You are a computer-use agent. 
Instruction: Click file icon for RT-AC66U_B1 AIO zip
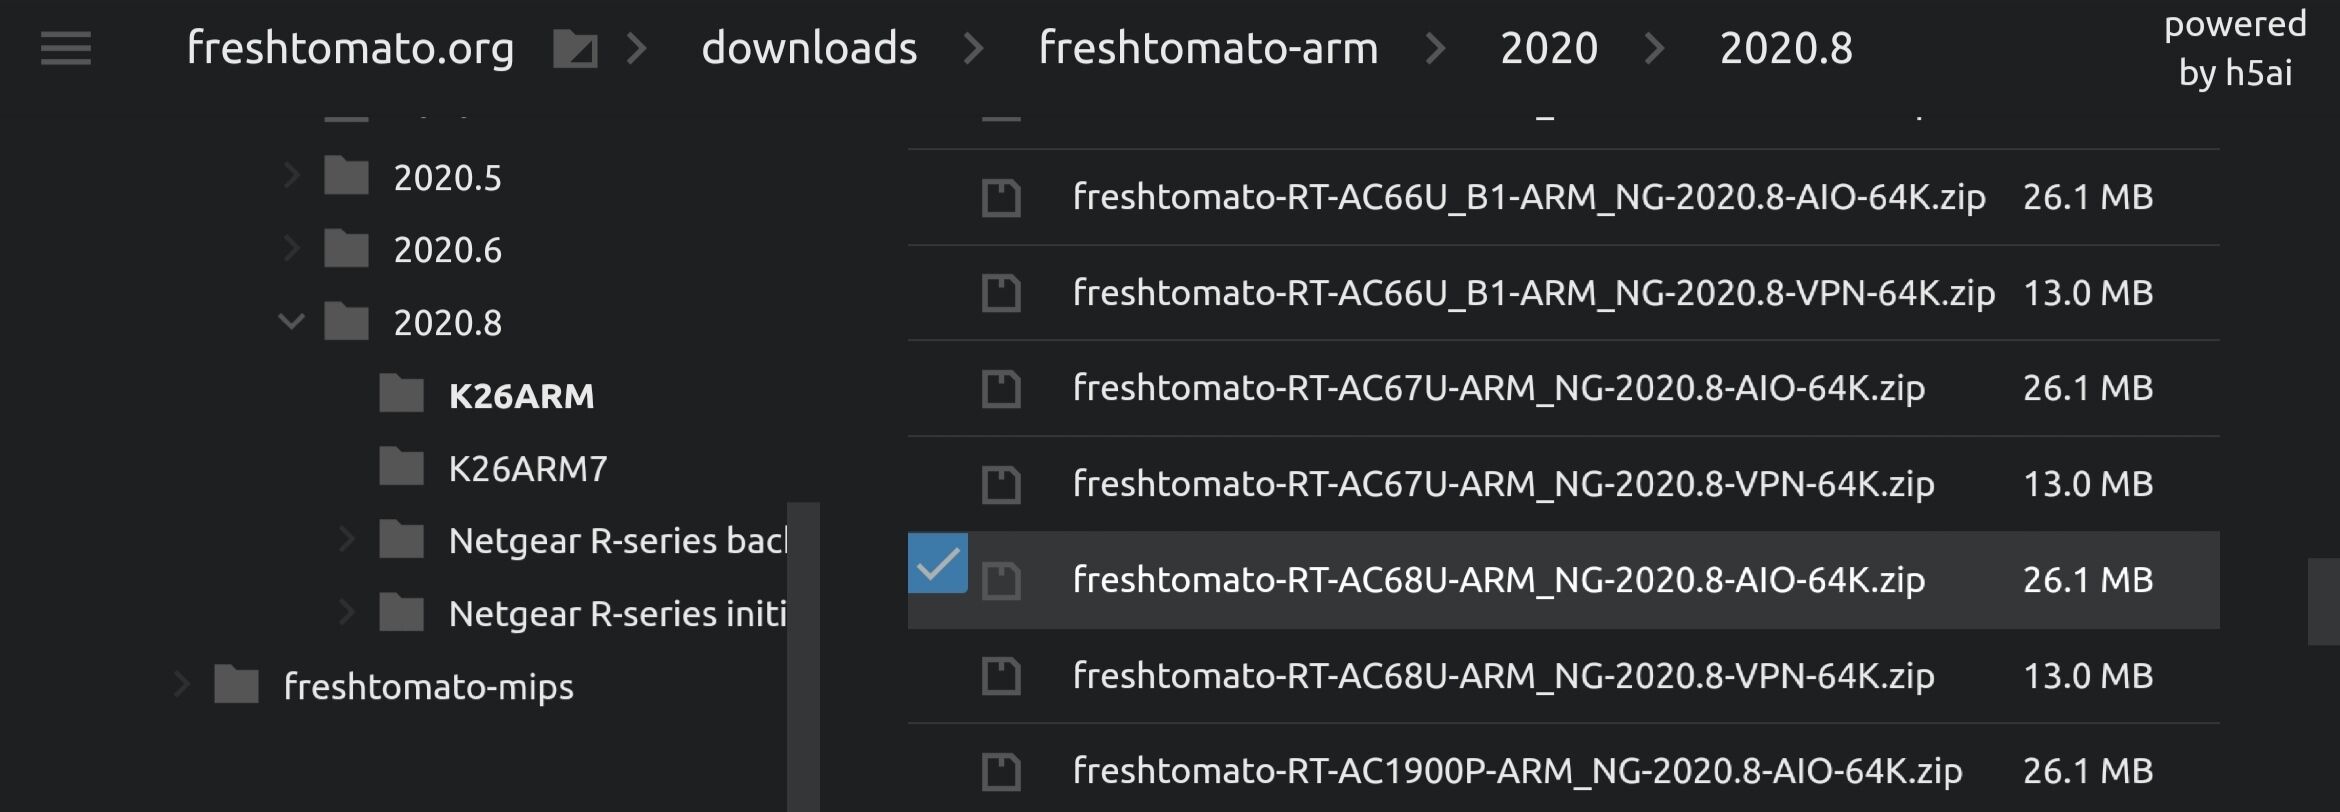click(1001, 197)
